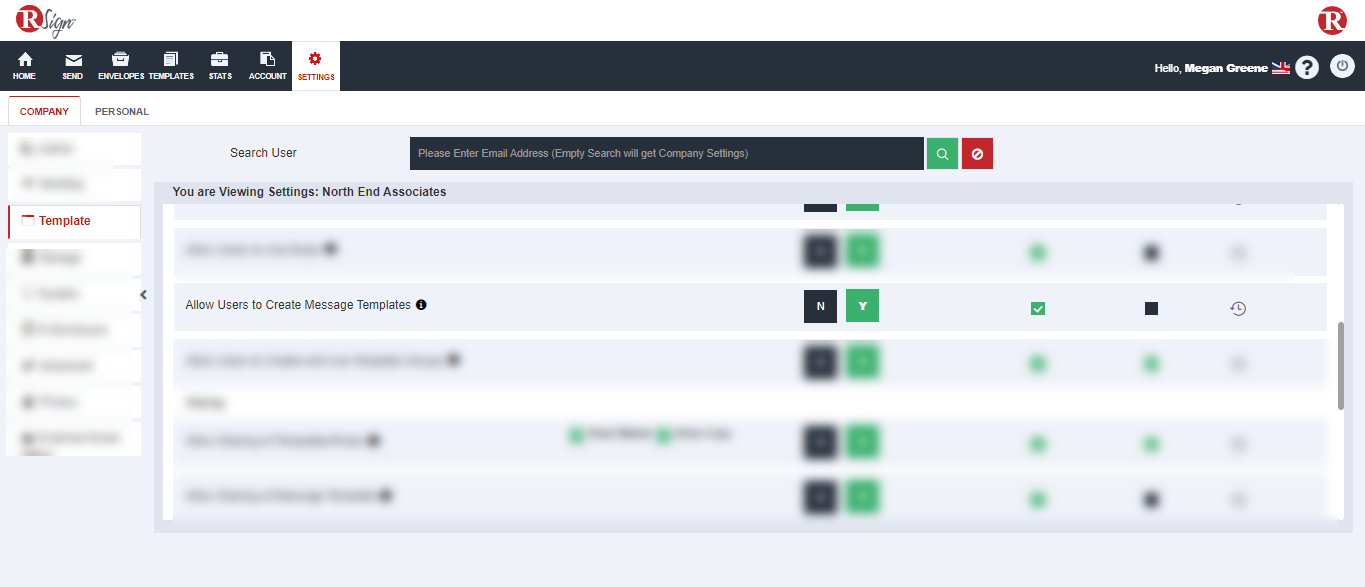Image resolution: width=1365 pixels, height=587 pixels.
Task: Click 'You are Viewing Settings: North End Associates'
Action: point(309,191)
